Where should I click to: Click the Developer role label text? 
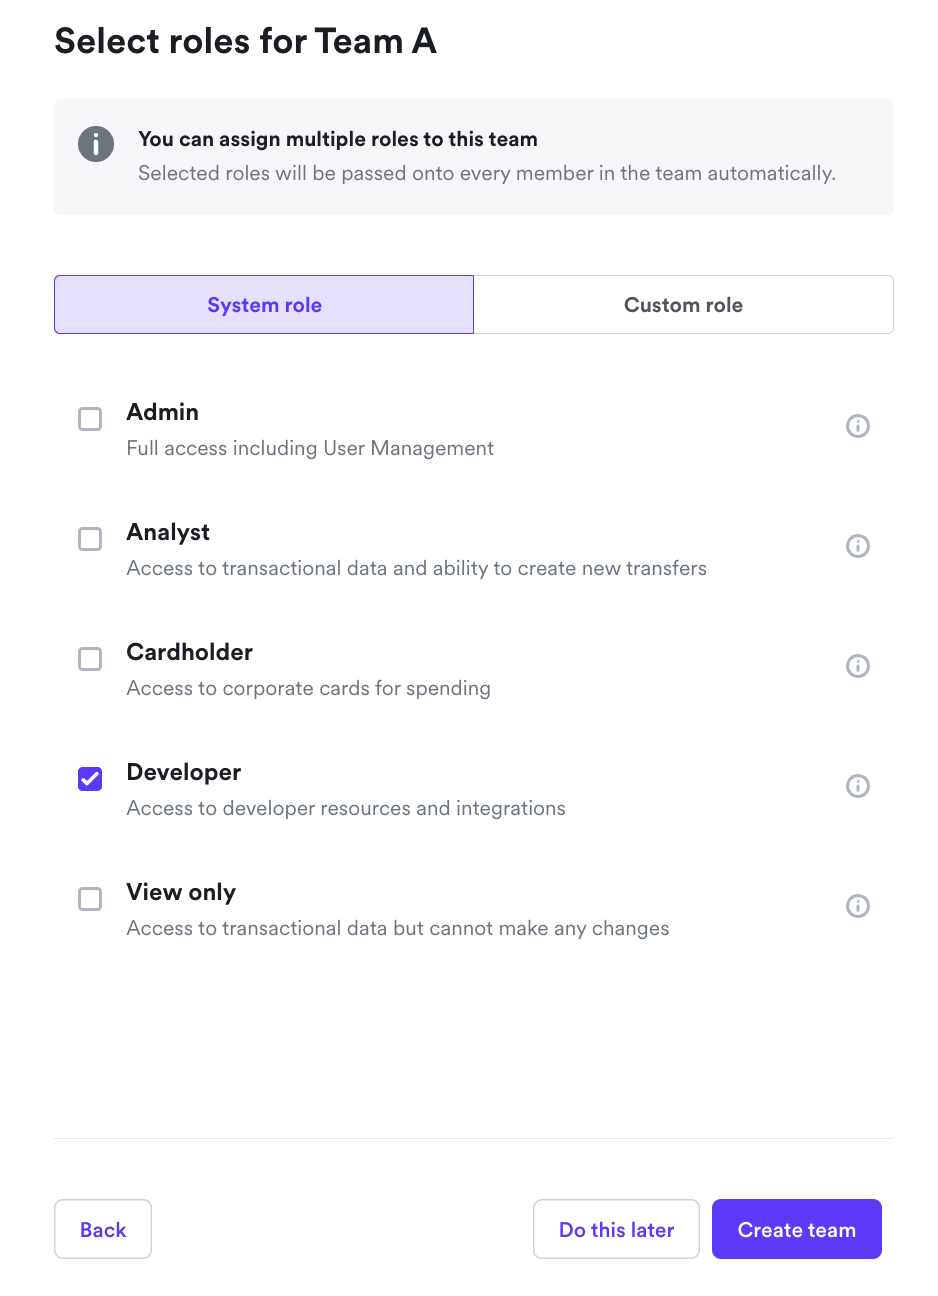point(184,772)
